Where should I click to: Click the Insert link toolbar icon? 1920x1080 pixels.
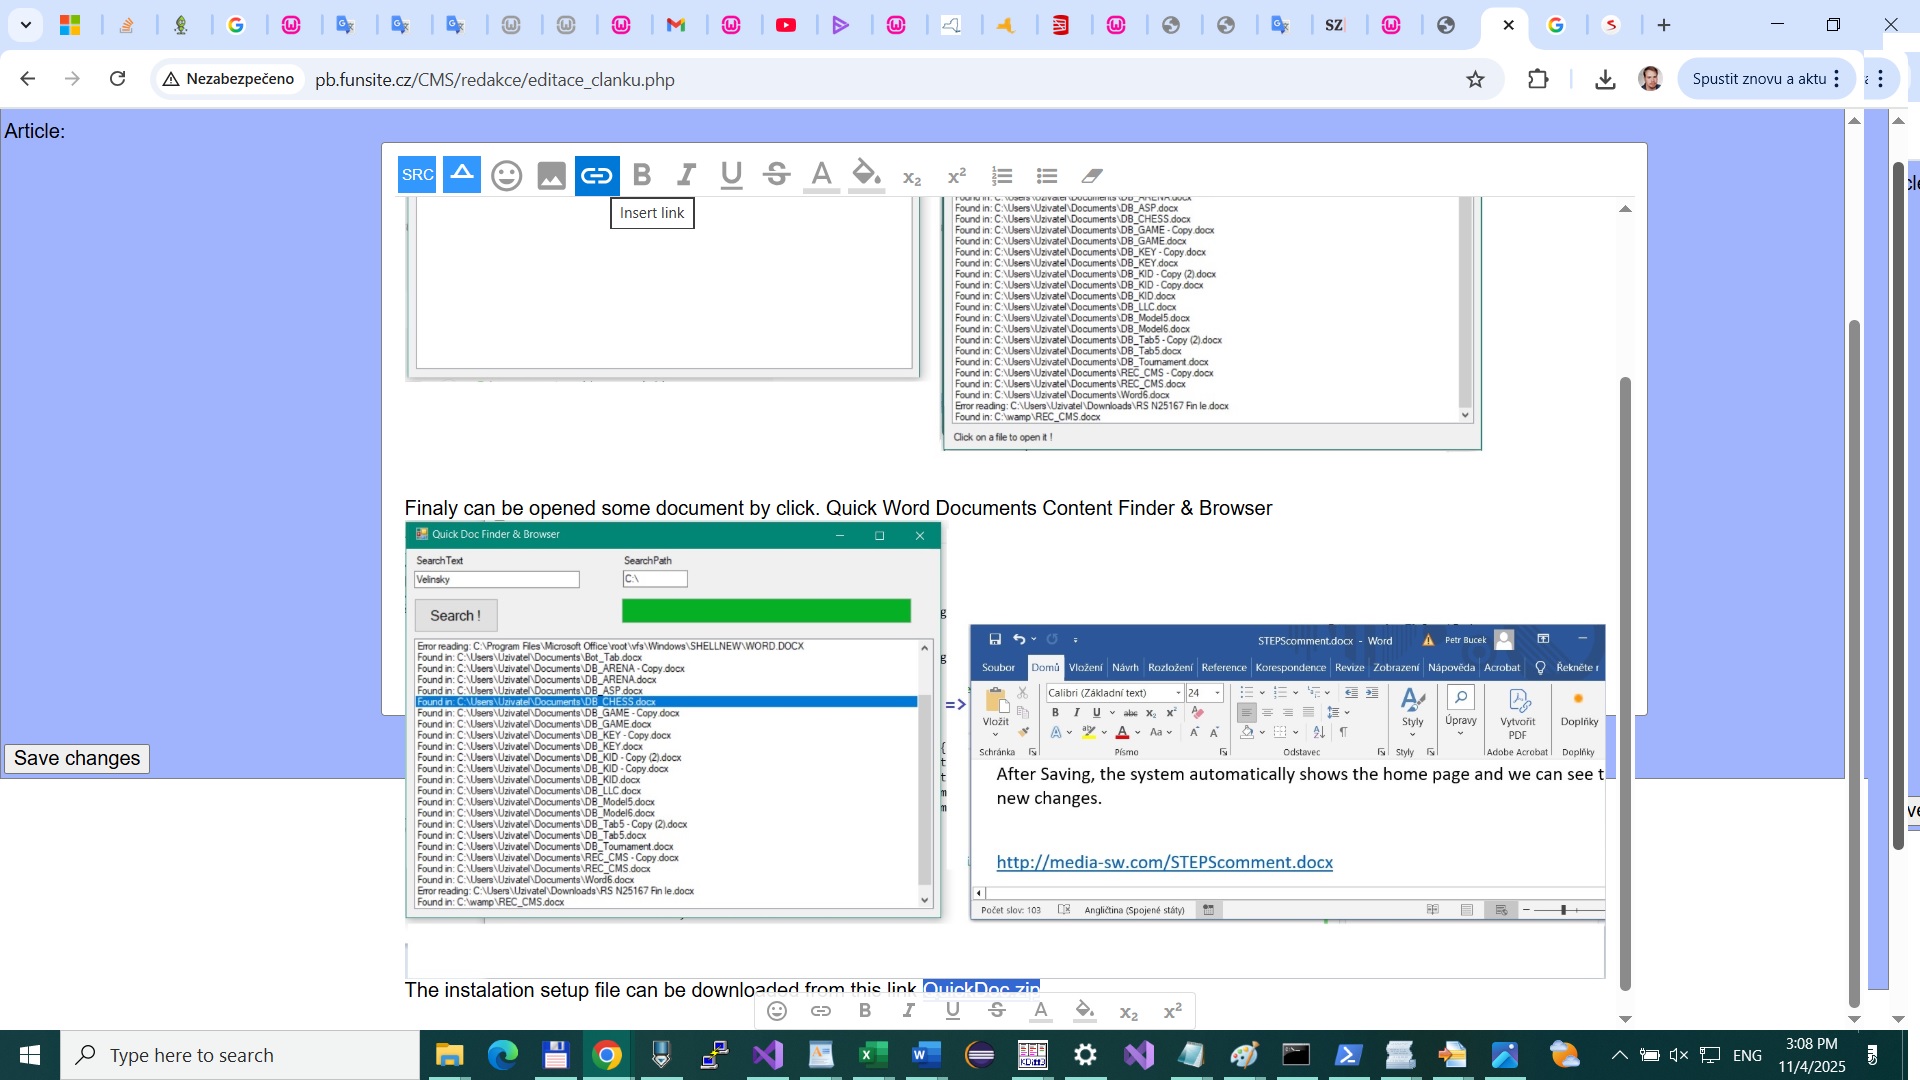click(596, 176)
